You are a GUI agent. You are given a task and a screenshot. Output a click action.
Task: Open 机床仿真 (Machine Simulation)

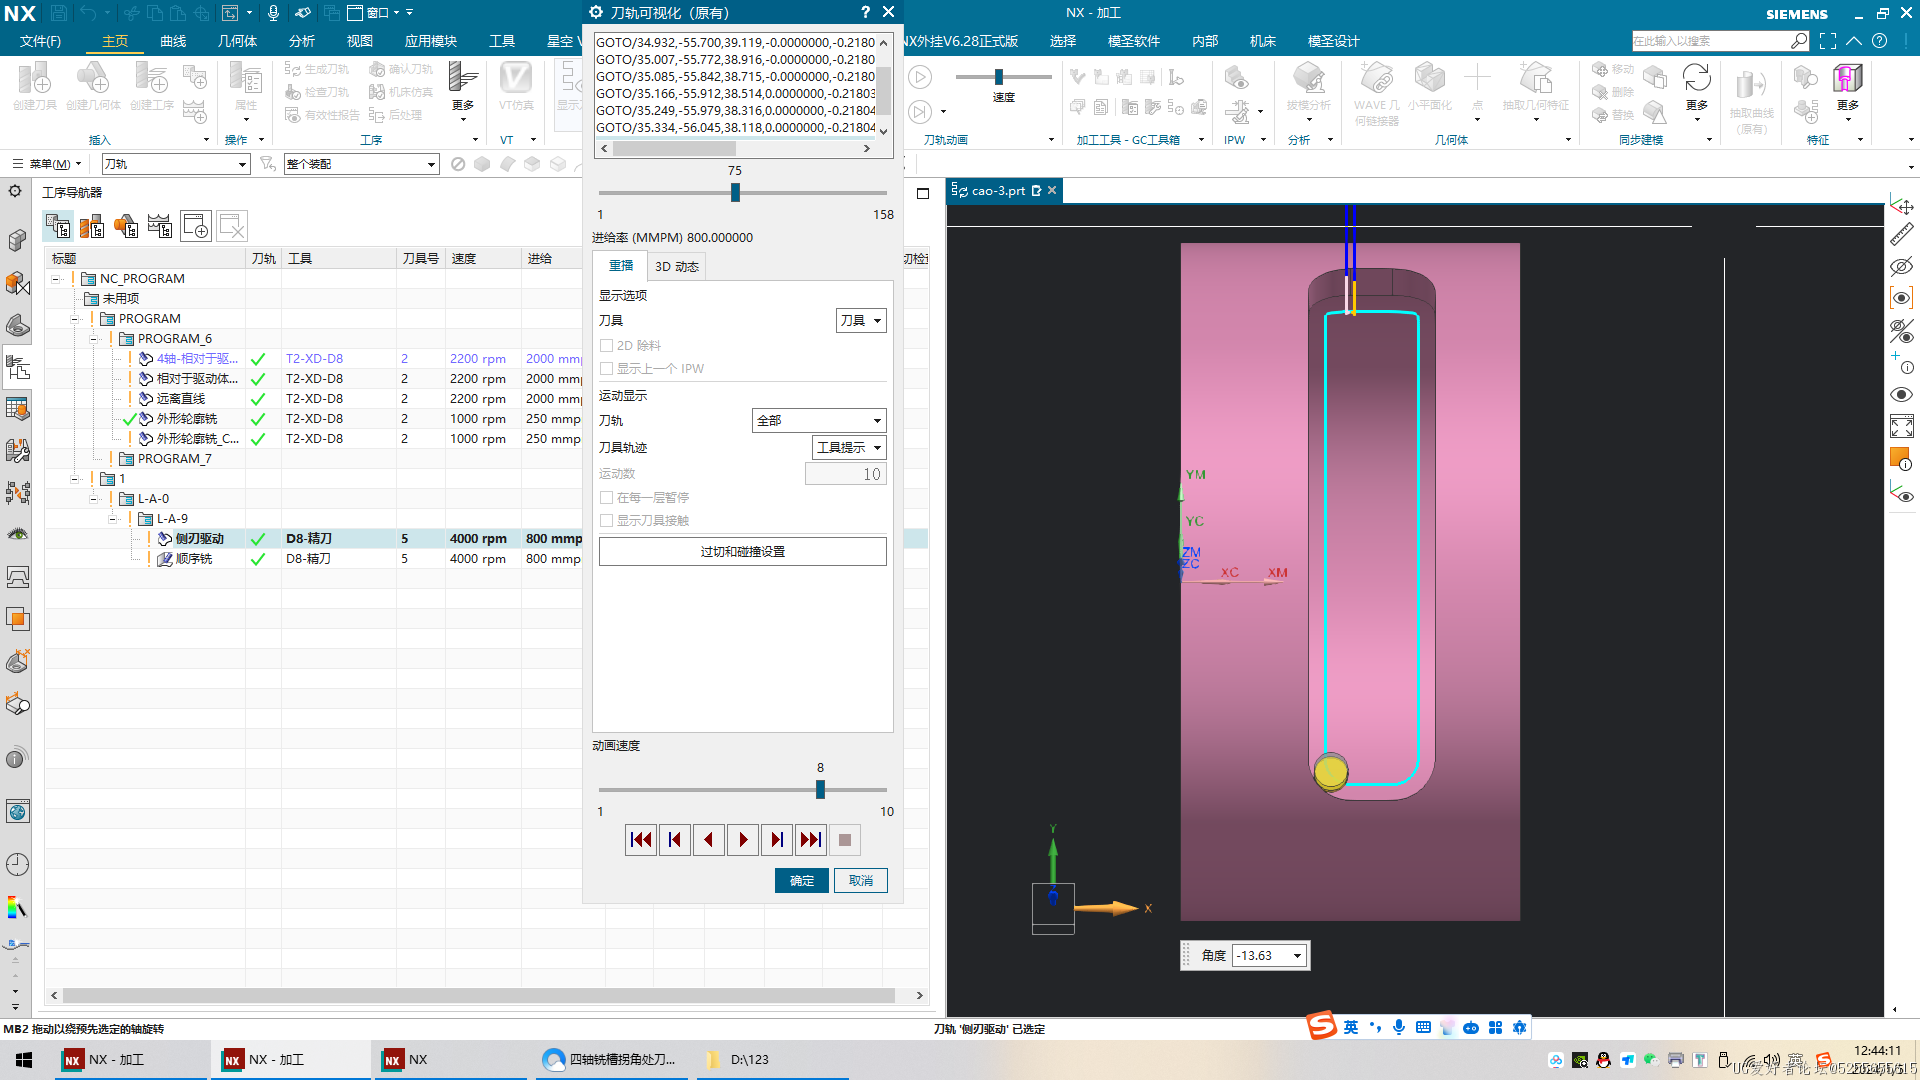[401, 92]
